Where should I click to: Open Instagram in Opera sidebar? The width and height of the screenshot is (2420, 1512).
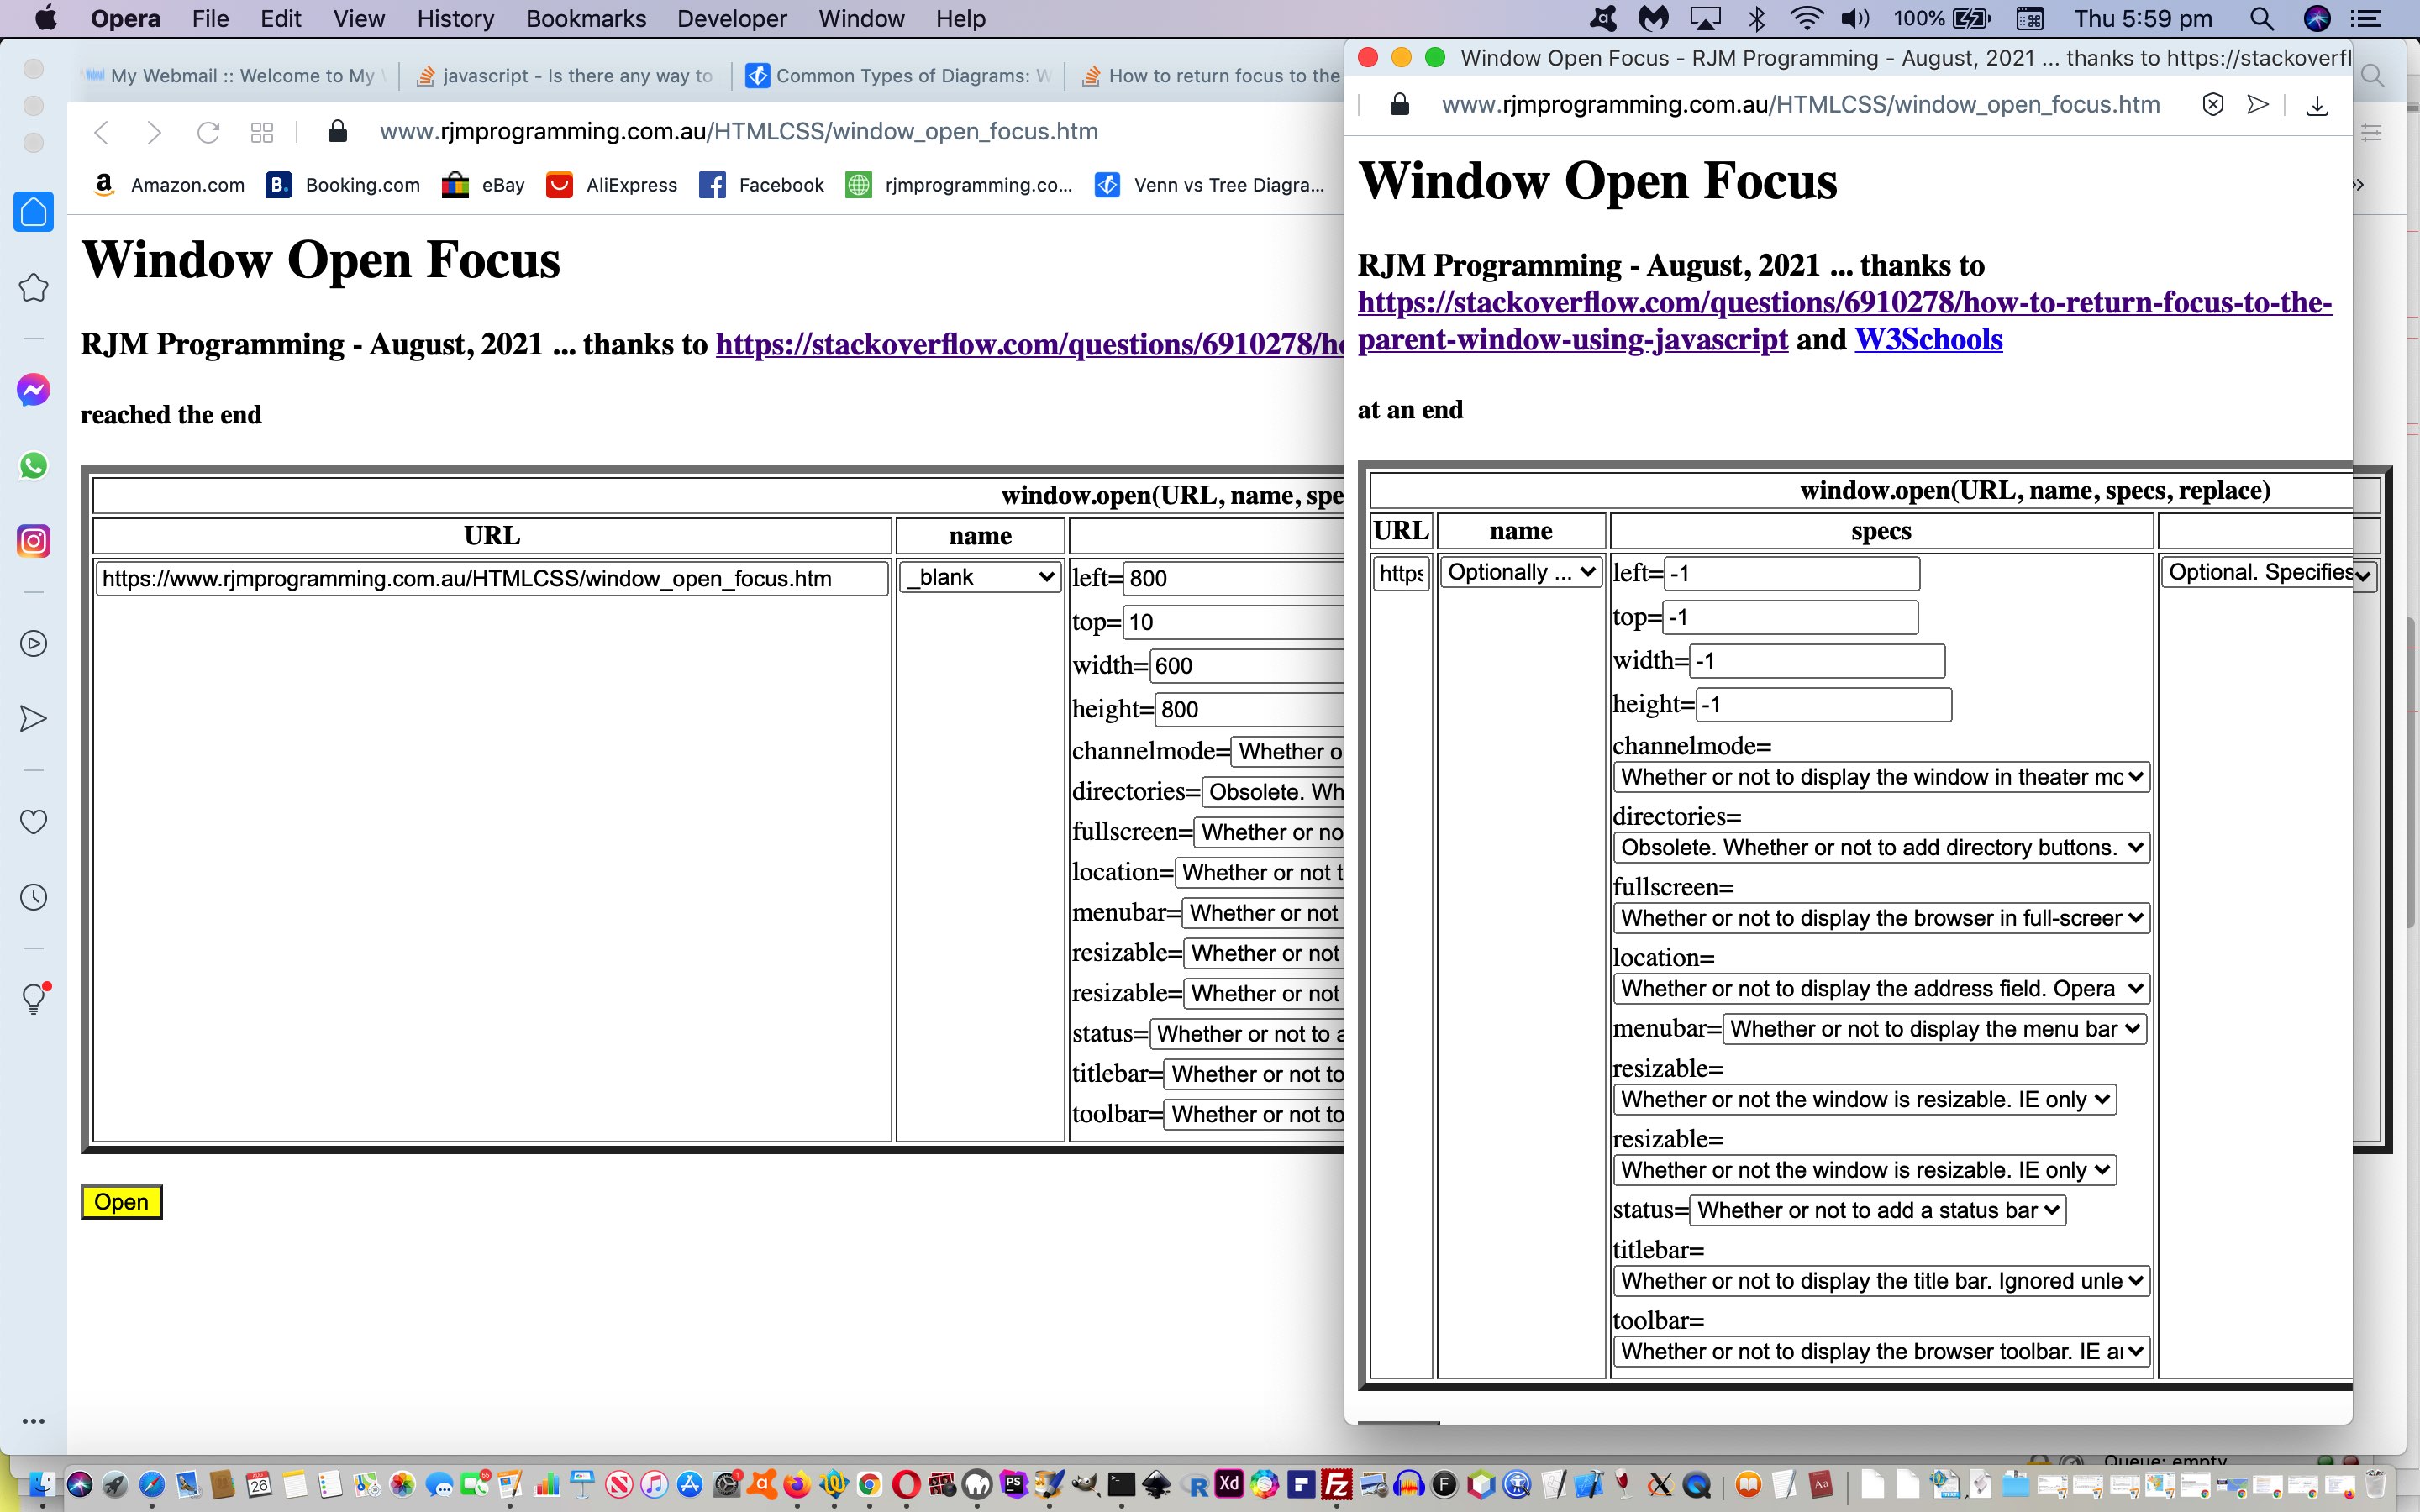point(33,541)
